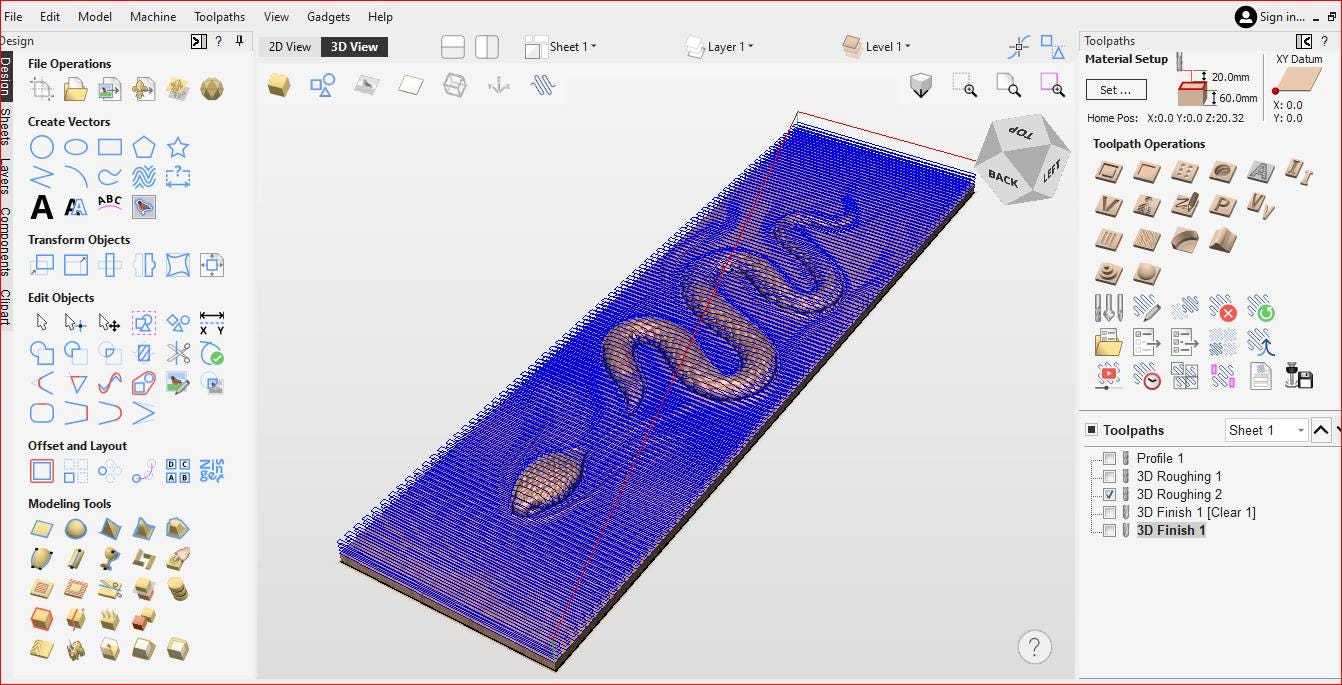Open the Pocket toolpath creation tool
Image resolution: width=1342 pixels, height=685 pixels.
coord(1145,172)
